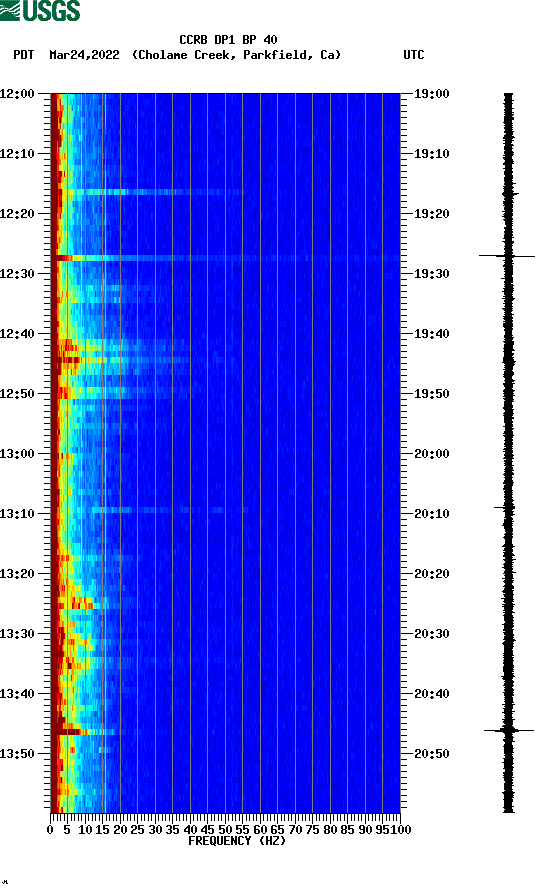Click the "(Cholame Creek, Parkfield, Ca)" location text
552x893 pixels.
236,55
